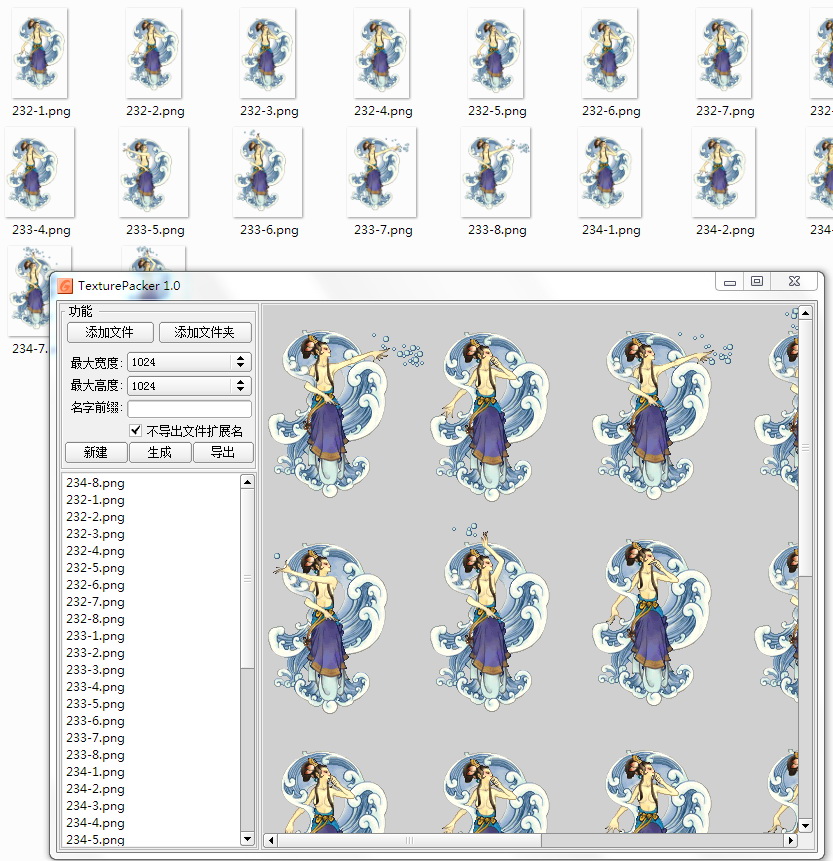Select 232-7.png thumbnail in the folder window

724,53
